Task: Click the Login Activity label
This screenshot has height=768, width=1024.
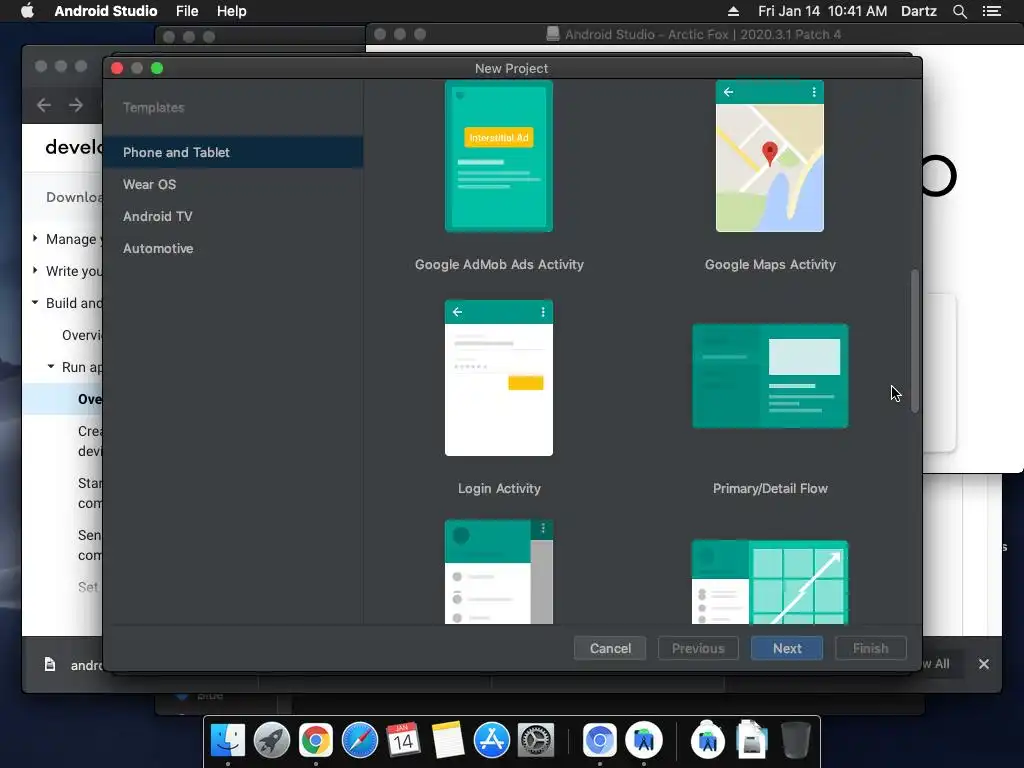Action: [499, 488]
